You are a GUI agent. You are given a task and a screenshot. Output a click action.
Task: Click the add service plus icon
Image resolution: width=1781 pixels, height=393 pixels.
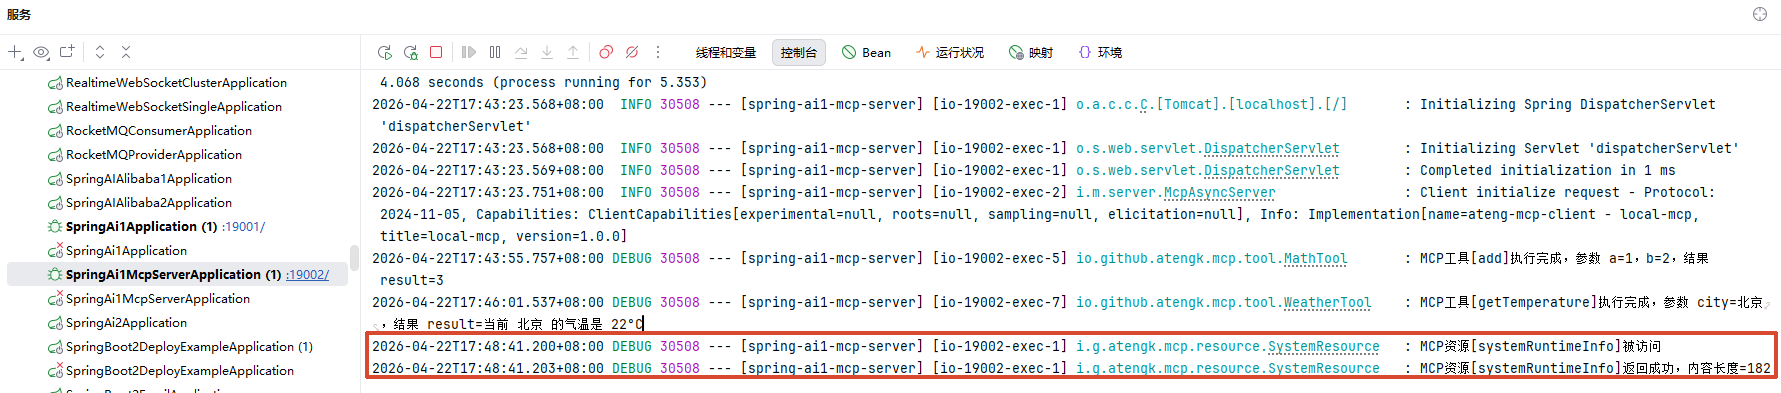(15, 52)
